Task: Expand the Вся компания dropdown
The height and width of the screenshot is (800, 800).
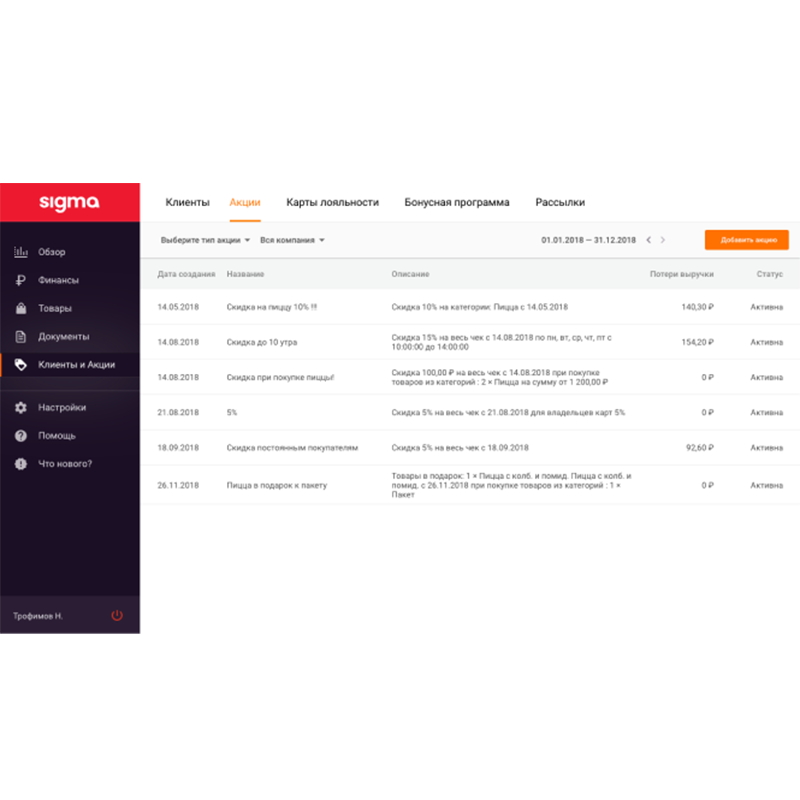Action: (292, 240)
